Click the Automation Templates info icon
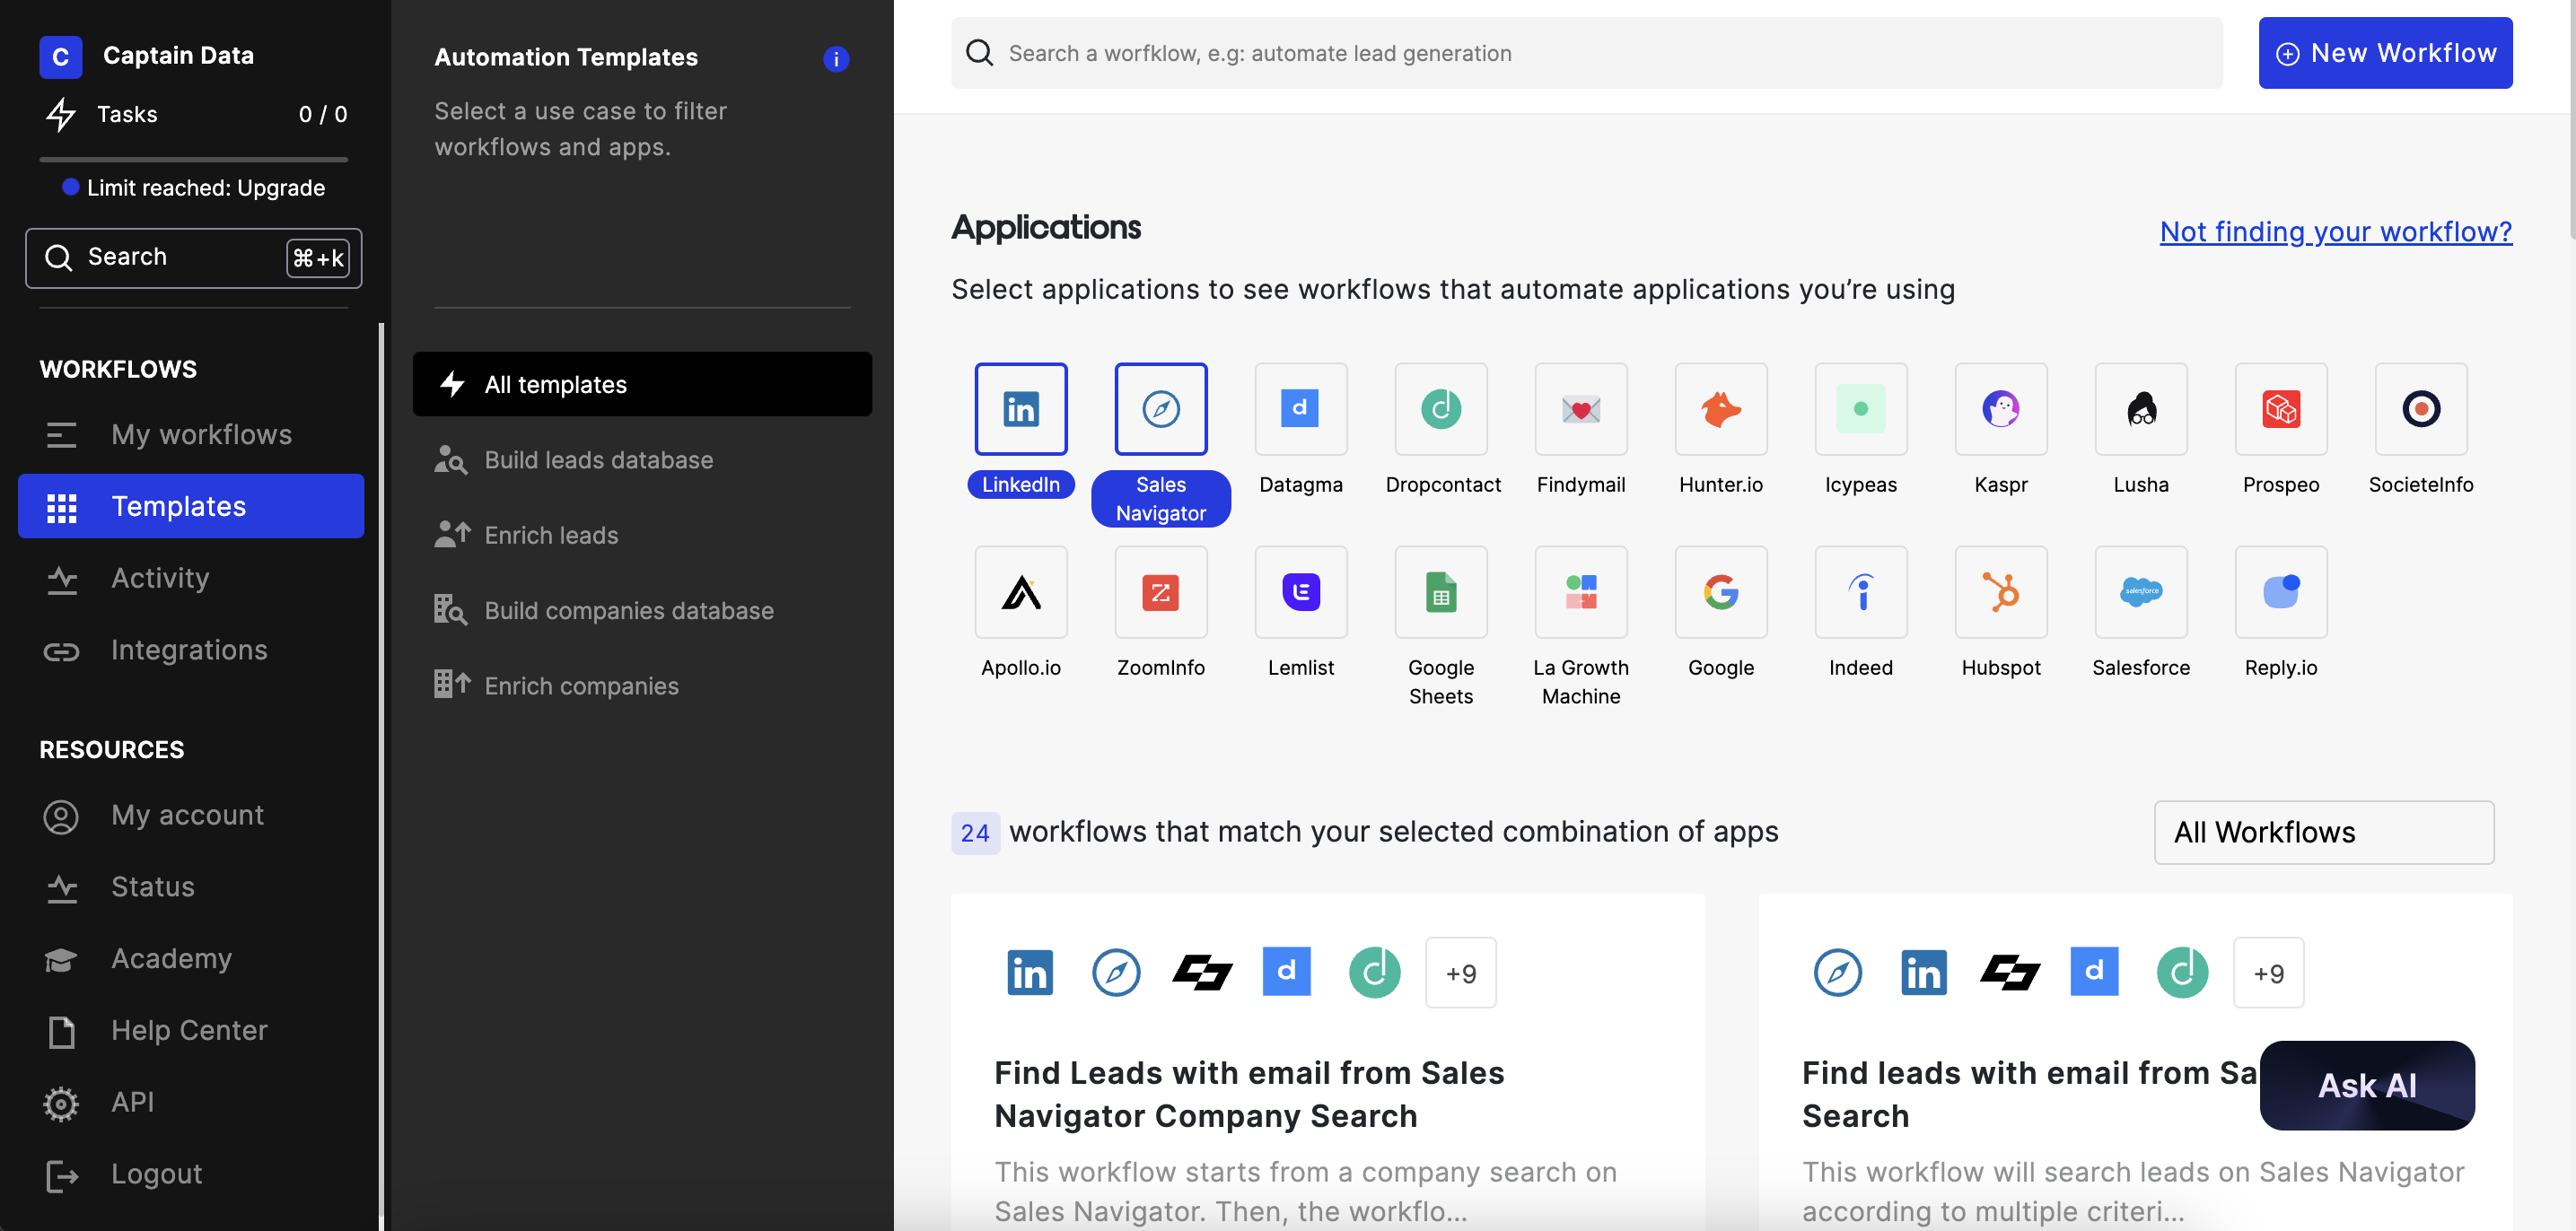Viewport: 2576px width, 1231px height. [835, 59]
